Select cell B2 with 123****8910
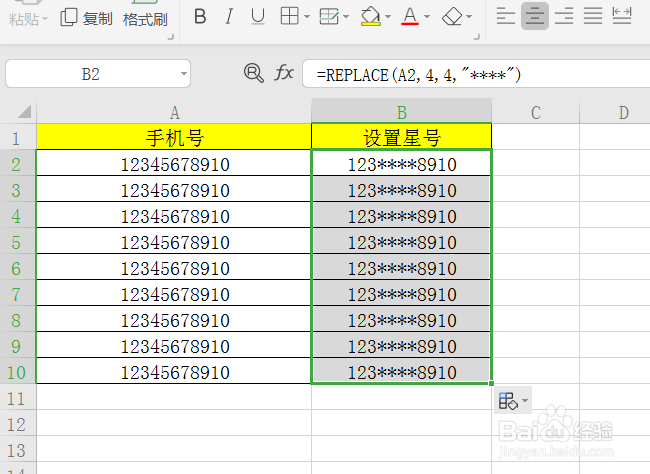Image resolution: width=650 pixels, height=474 pixels. [402, 163]
